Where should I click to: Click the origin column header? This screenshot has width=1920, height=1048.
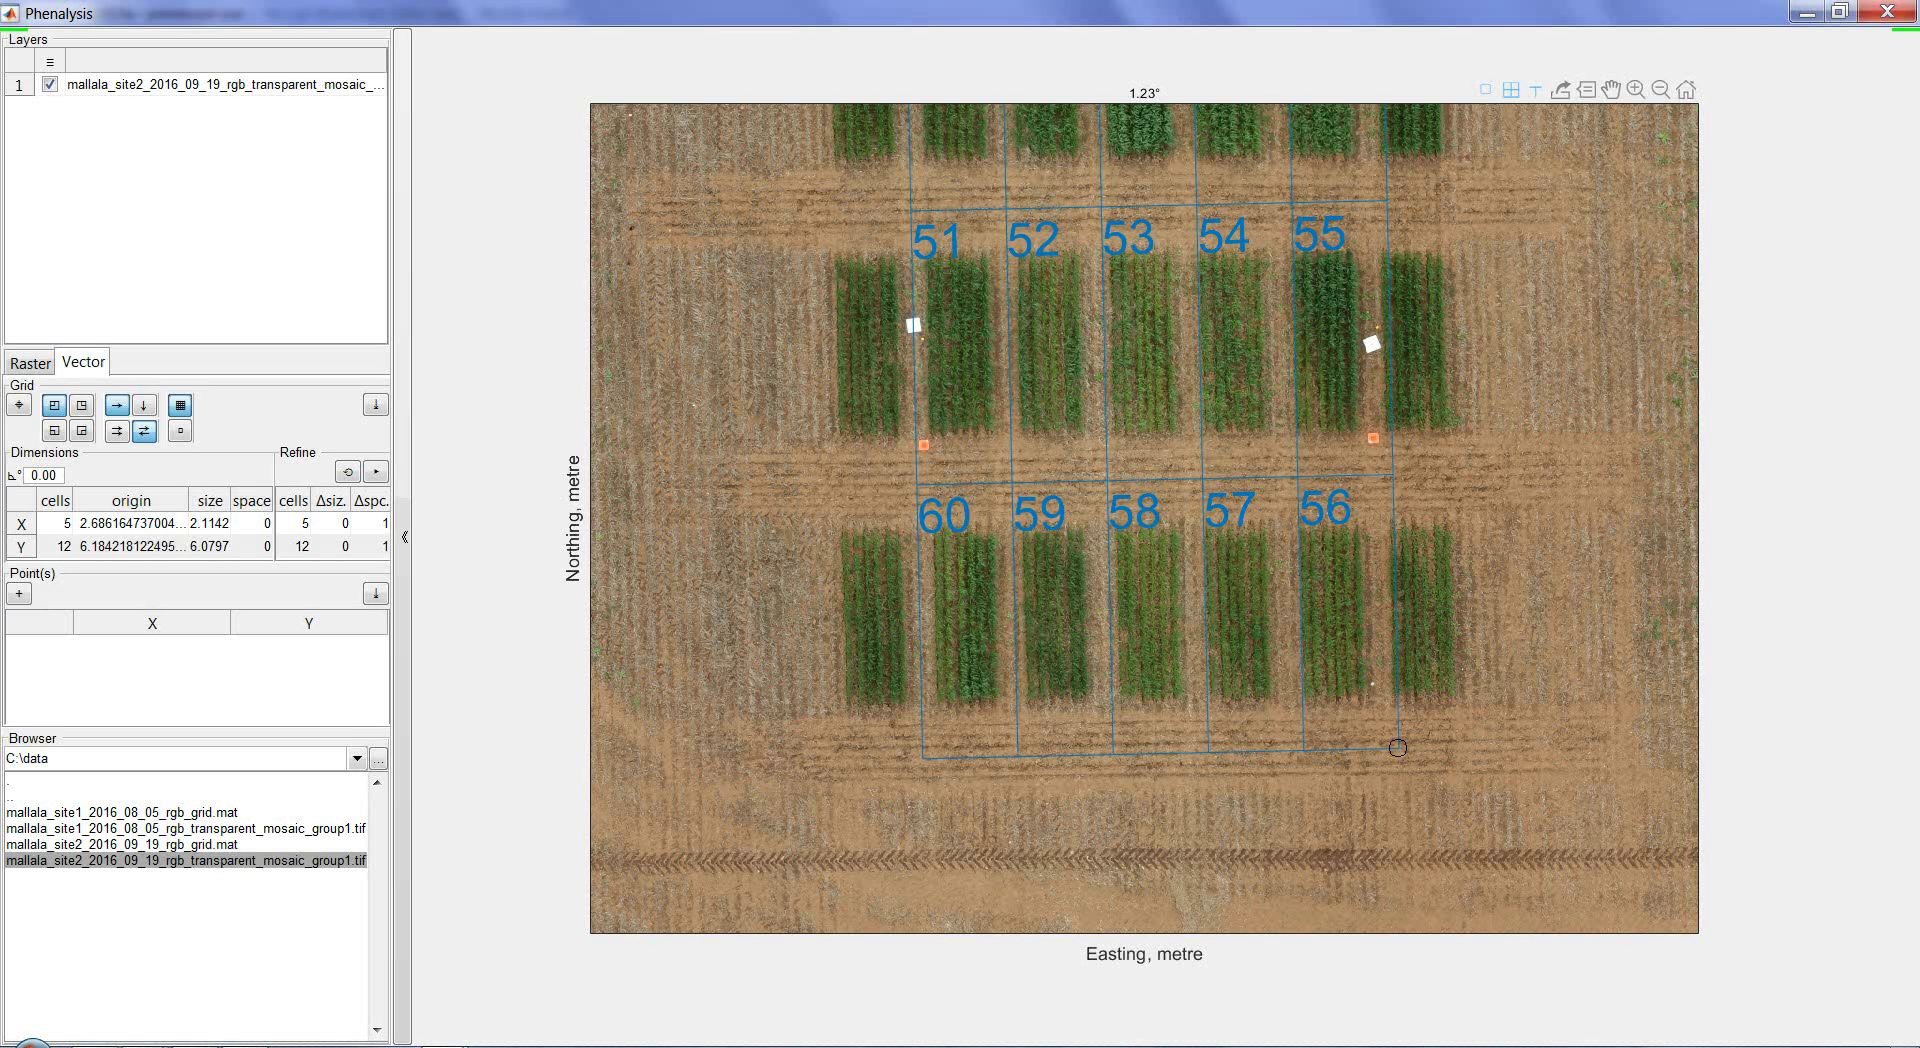[131, 501]
